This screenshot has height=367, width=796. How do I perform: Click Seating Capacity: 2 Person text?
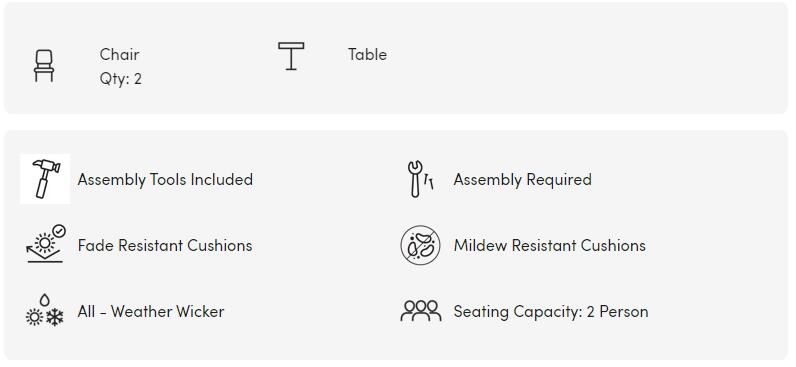tap(551, 312)
